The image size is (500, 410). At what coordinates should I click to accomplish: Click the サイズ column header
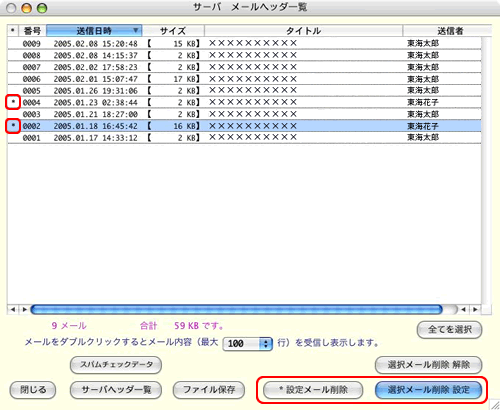tap(173, 31)
